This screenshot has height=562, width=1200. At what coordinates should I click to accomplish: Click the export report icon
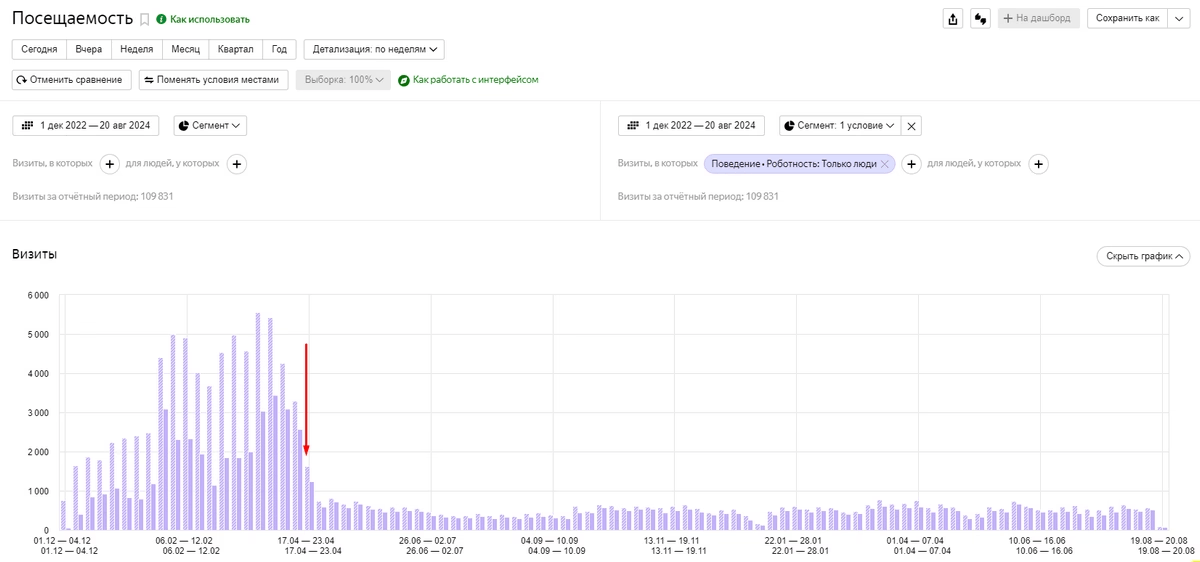[953, 18]
